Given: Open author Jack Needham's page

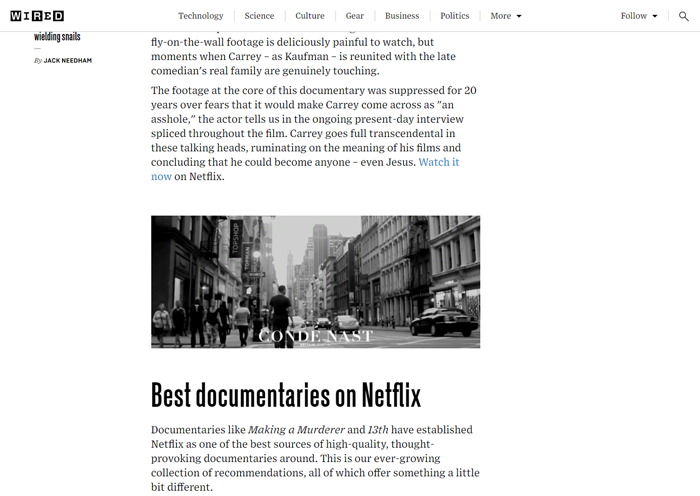Looking at the screenshot, I should click(67, 61).
